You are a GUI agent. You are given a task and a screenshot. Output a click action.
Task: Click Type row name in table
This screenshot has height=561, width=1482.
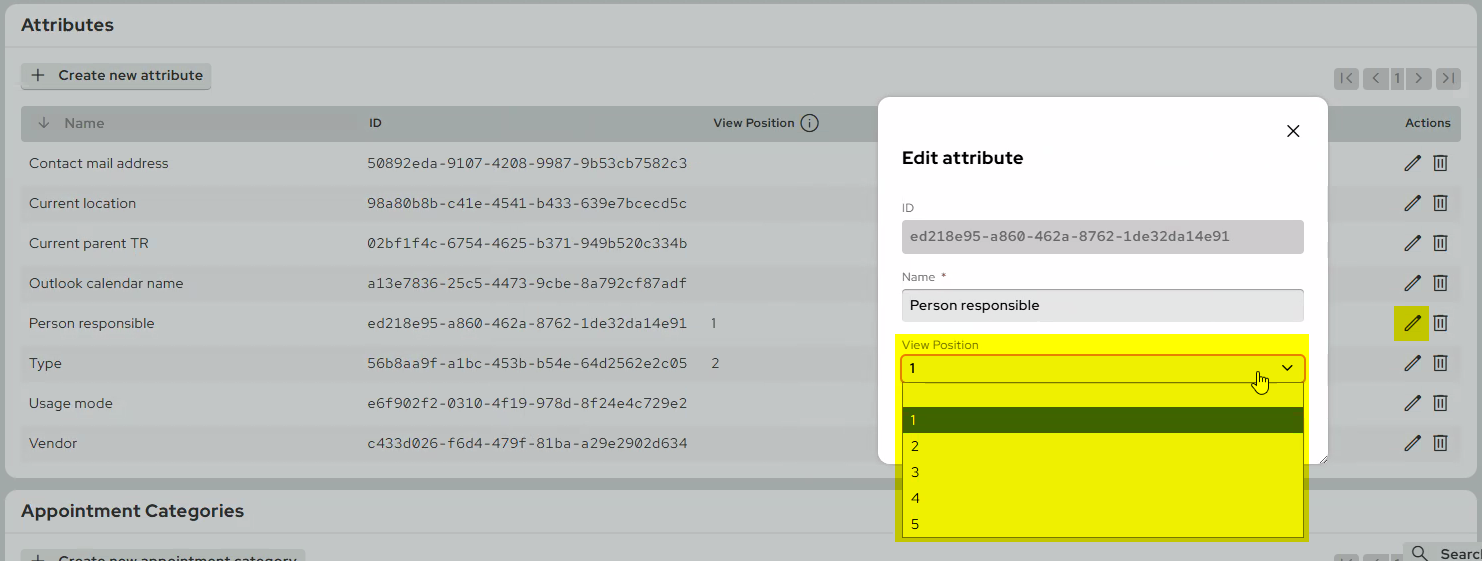pyautogui.click(x=45, y=363)
